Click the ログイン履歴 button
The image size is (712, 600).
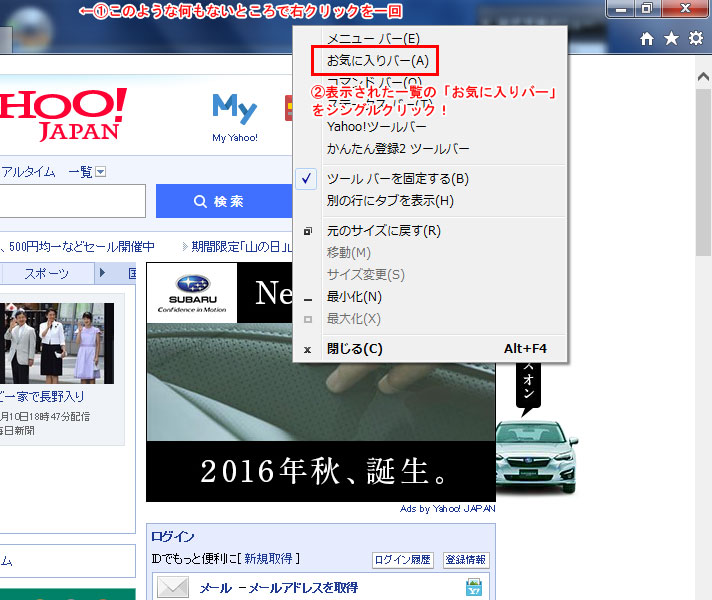click(x=404, y=560)
